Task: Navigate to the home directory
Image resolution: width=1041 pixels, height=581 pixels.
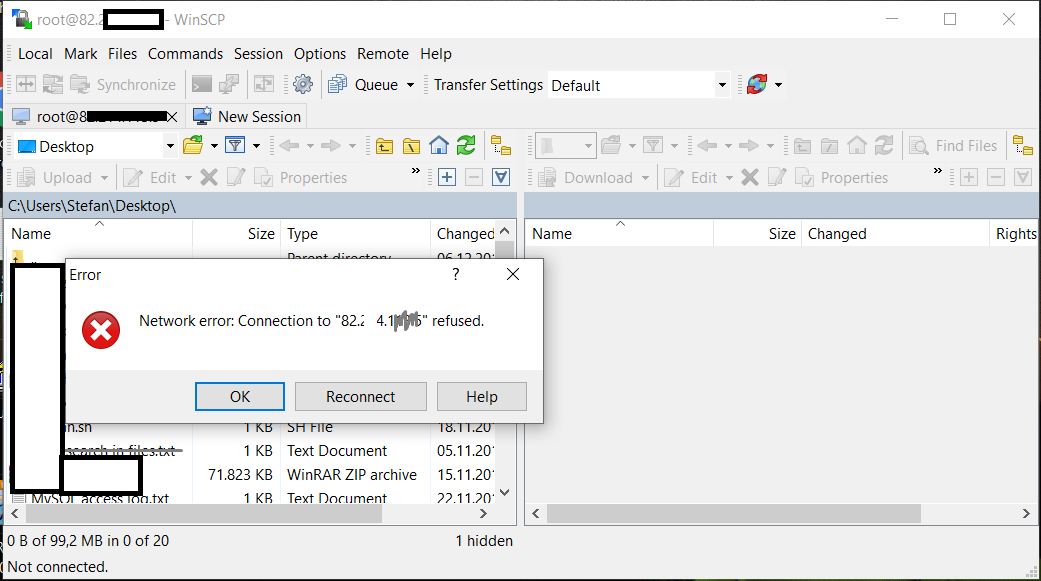Action: click(x=438, y=145)
